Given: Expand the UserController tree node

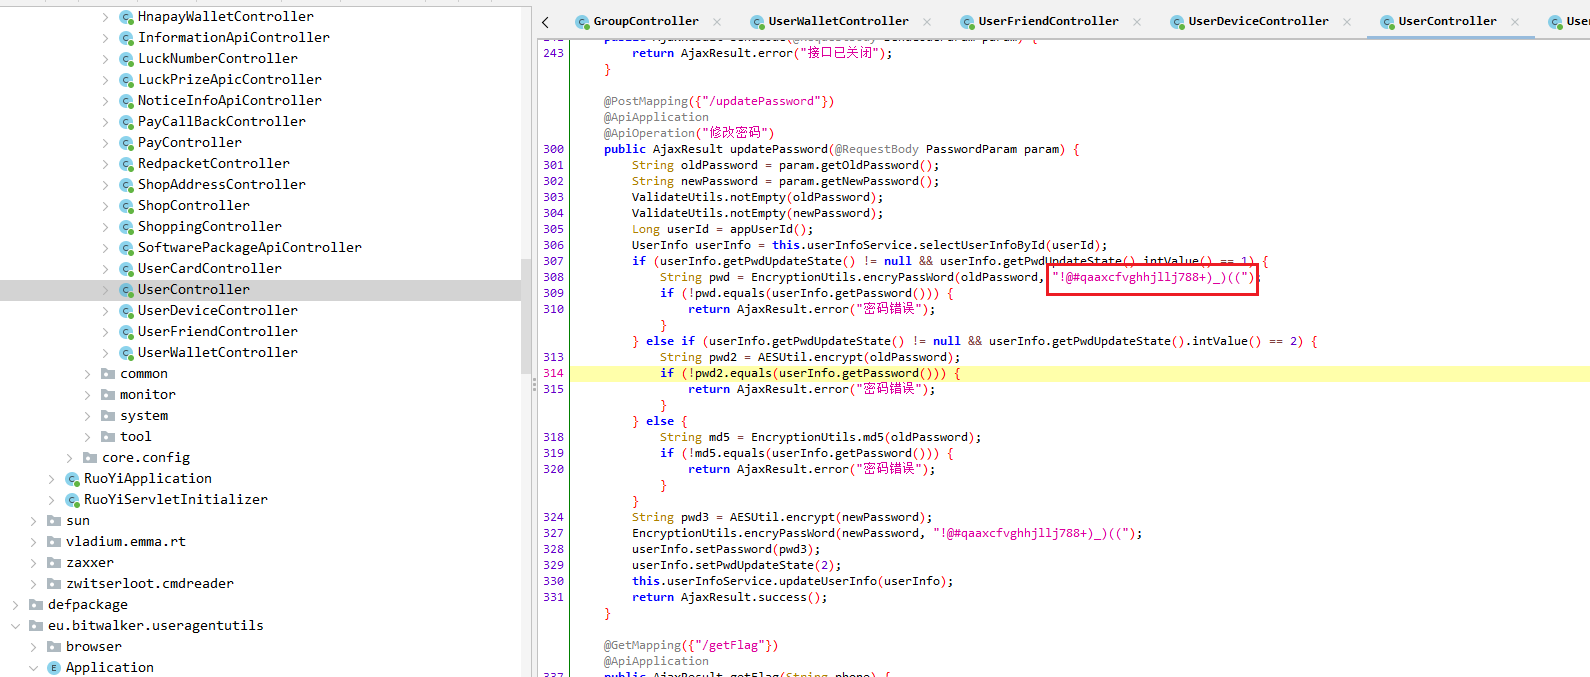Looking at the screenshot, I should (x=106, y=290).
